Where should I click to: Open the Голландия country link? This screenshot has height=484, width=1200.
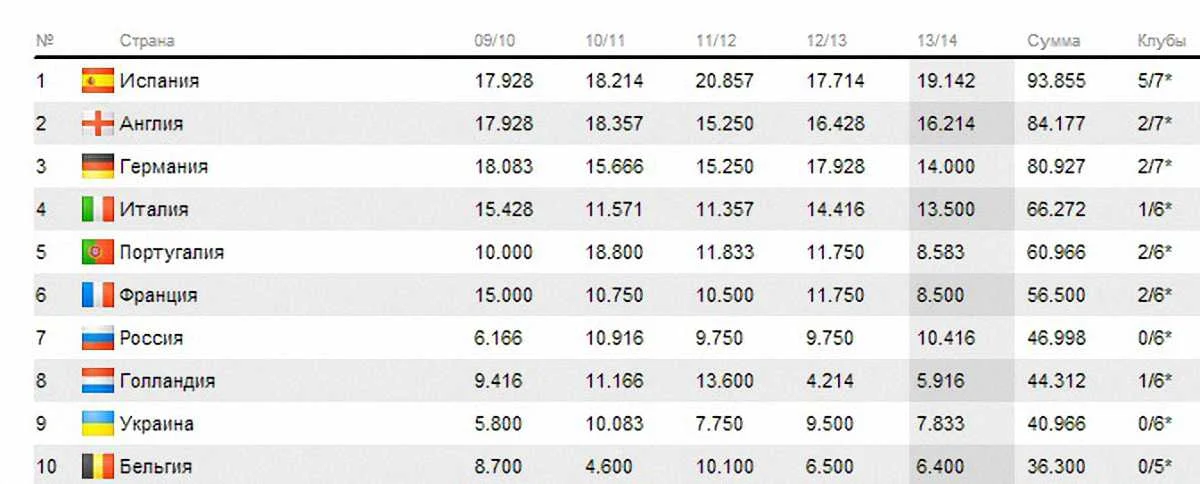(167, 381)
